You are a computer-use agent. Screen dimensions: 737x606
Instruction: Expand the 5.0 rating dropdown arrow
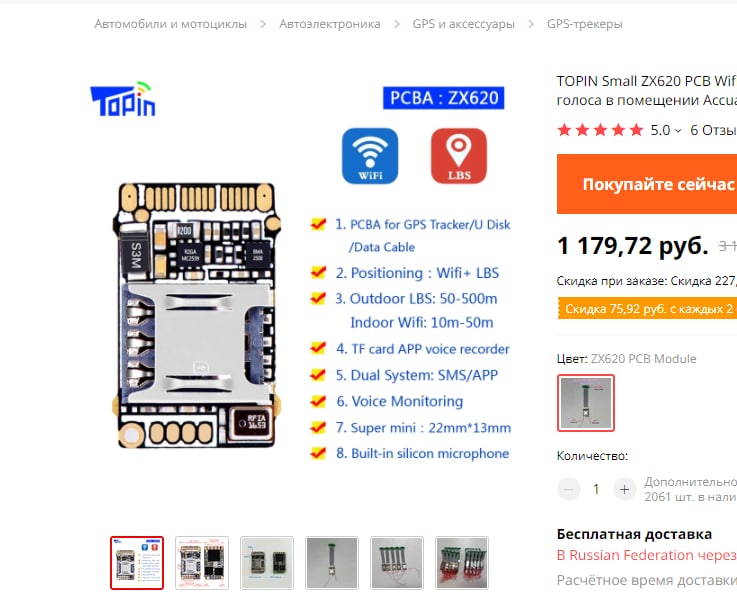pos(678,131)
